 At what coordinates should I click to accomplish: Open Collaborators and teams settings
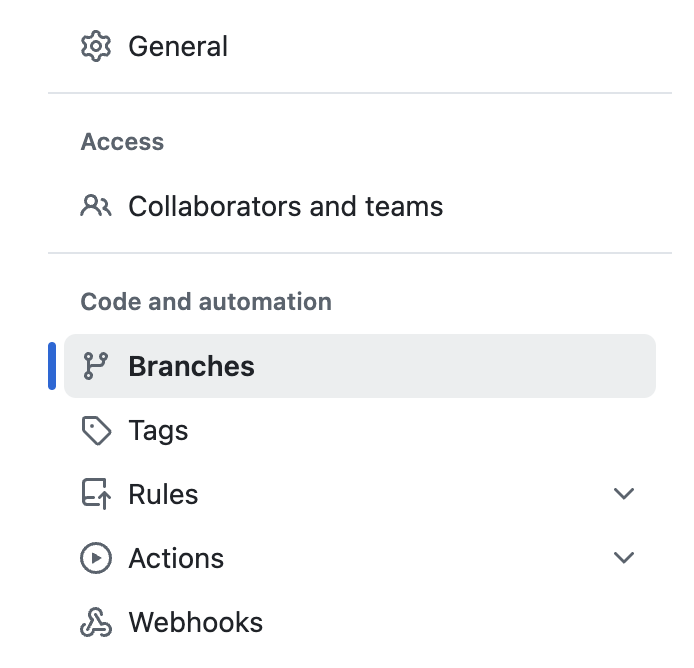pos(285,206)
